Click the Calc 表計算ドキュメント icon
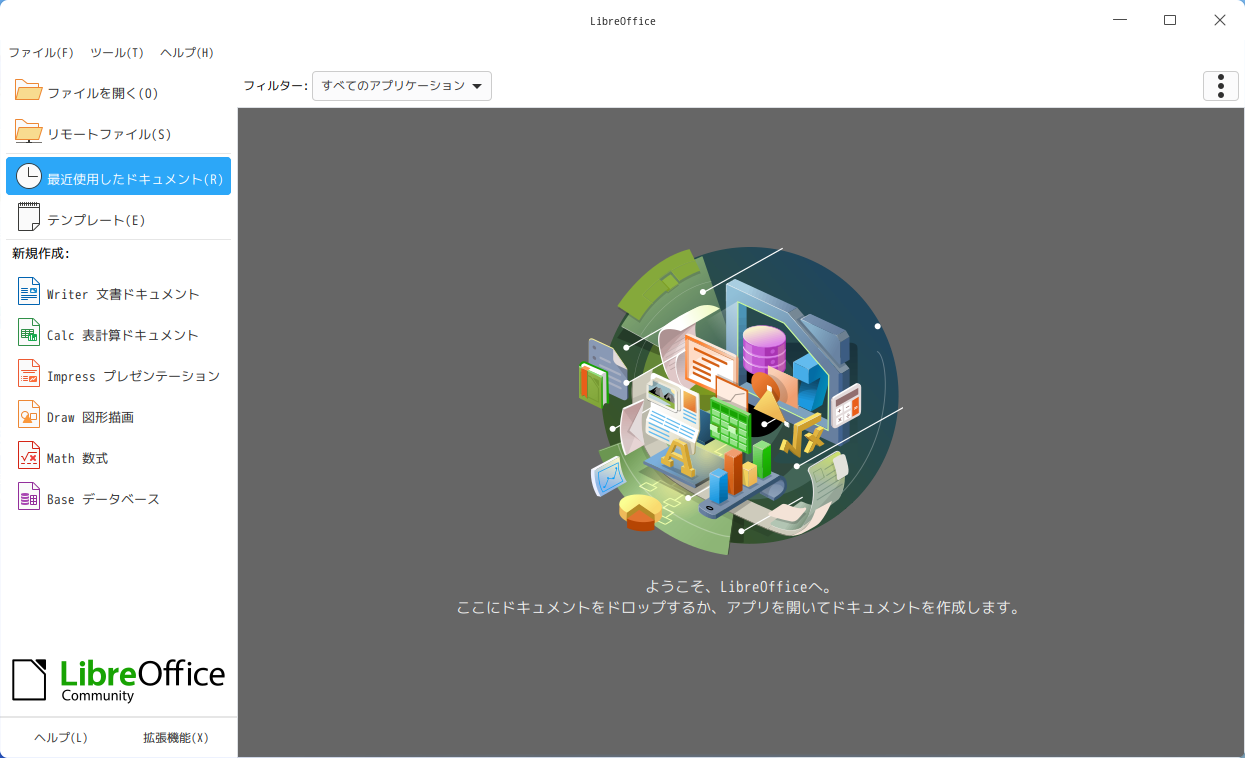This screenshot has height=758, width=1245. click(29, 334)
